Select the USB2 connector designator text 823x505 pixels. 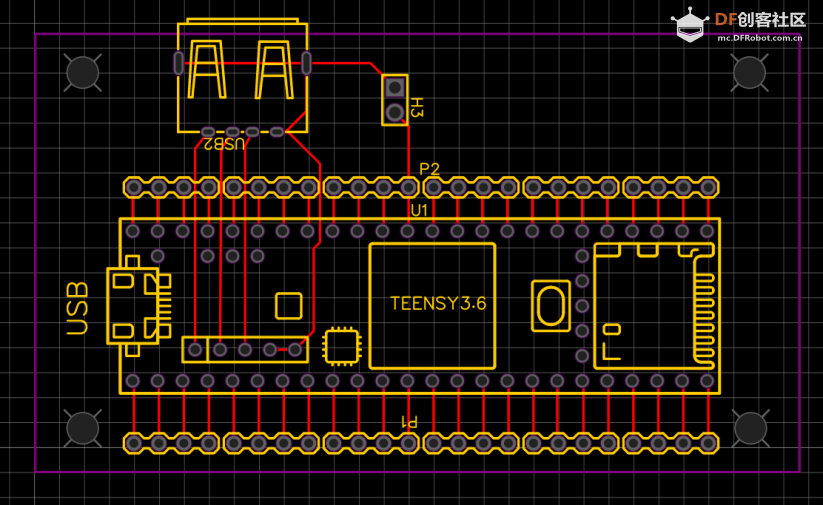pyautogui.click(x=224, y=144)
